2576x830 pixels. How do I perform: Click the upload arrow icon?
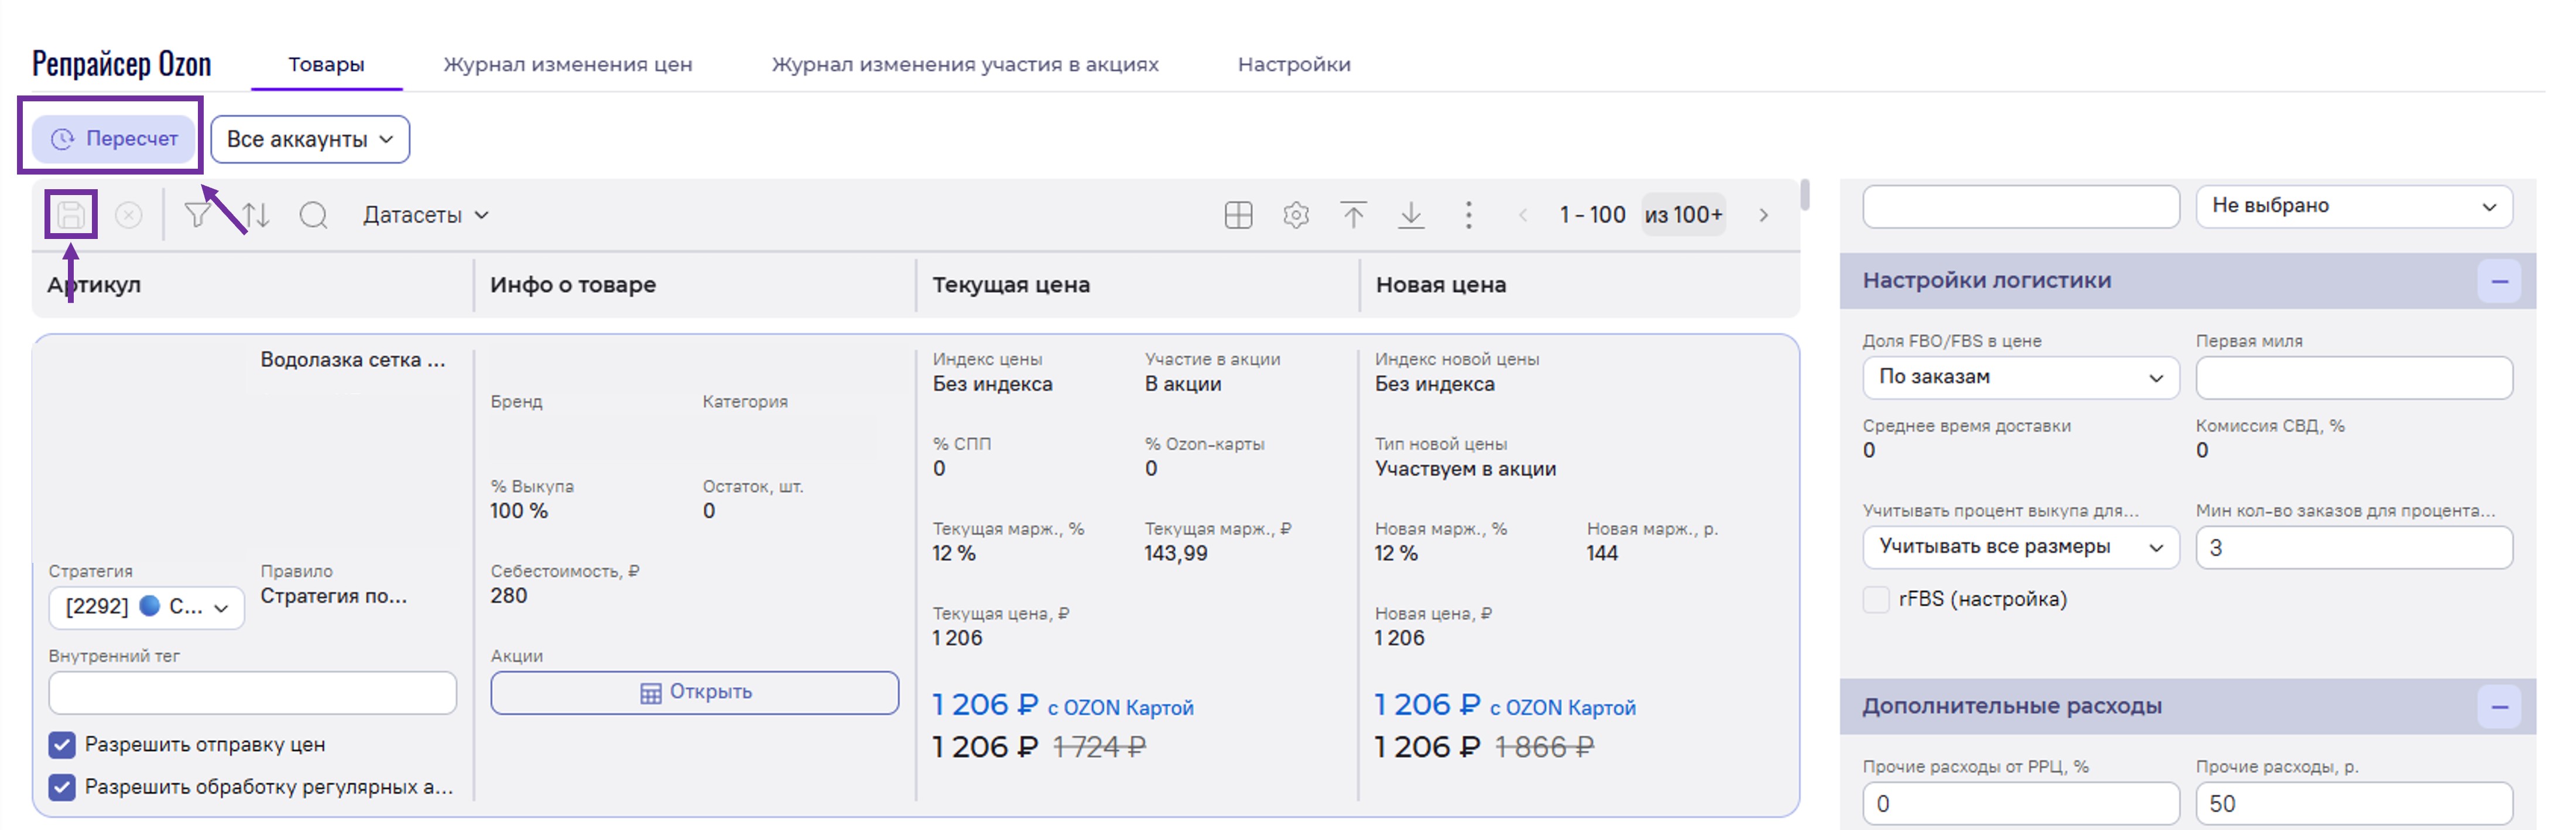click(x=1353, y=215)
